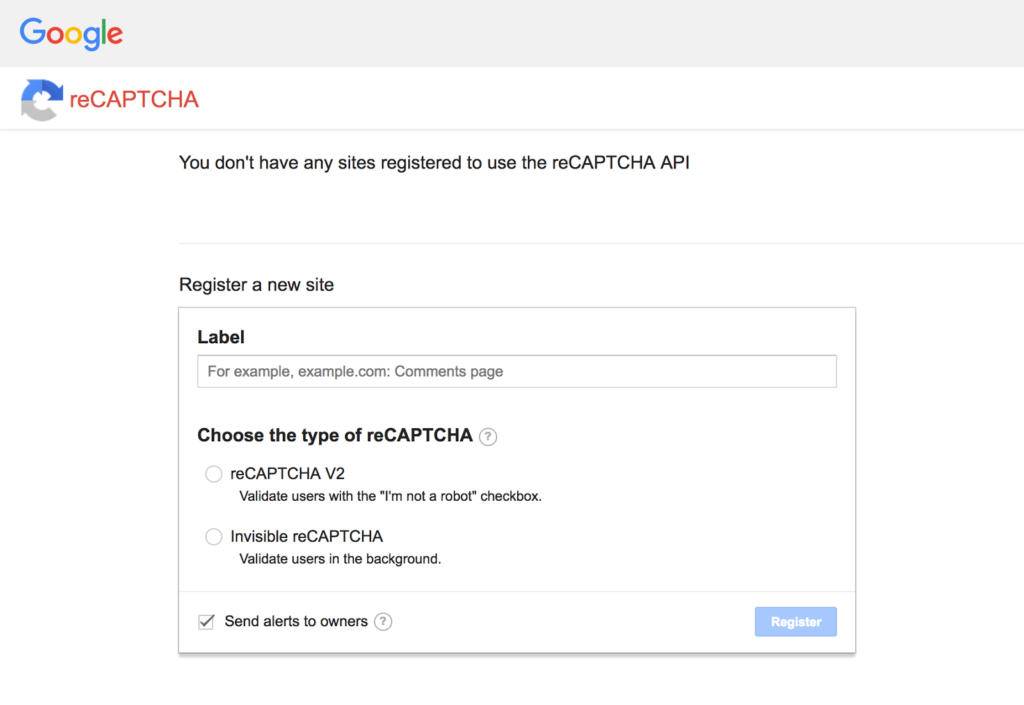The height and width of the screenshot is (705, 1024).
Task: Click the 'You don't have any sites registered' message
Action: (434, 163)
